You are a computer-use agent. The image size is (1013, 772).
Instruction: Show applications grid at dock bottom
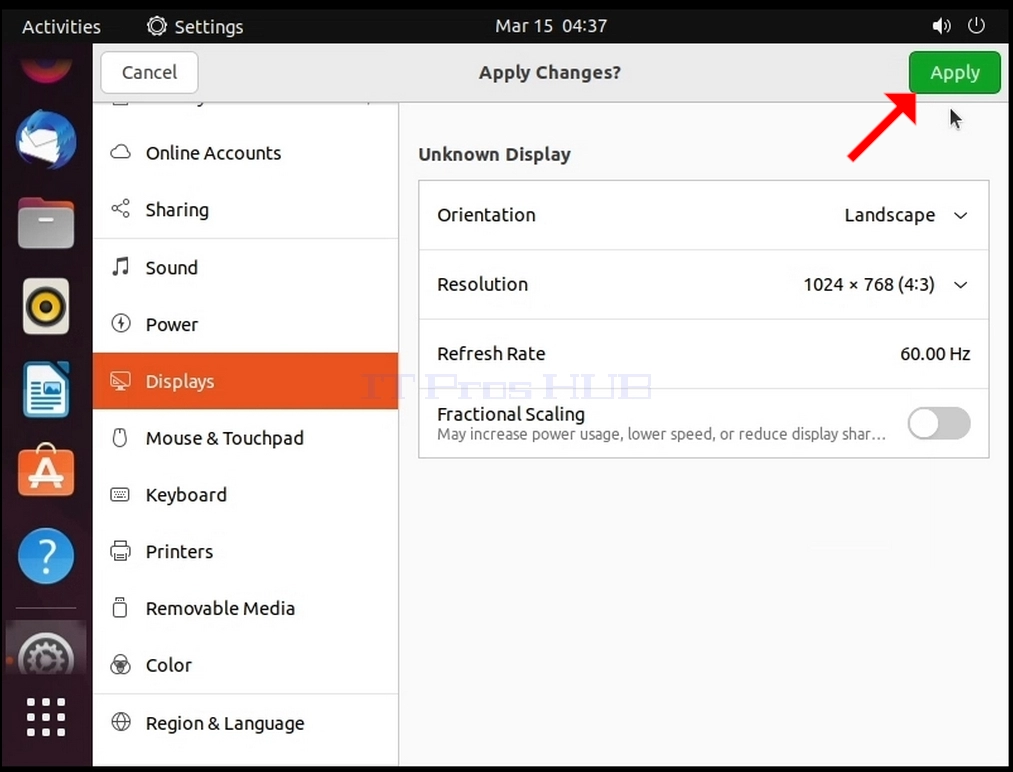click(x=46, y=717)
